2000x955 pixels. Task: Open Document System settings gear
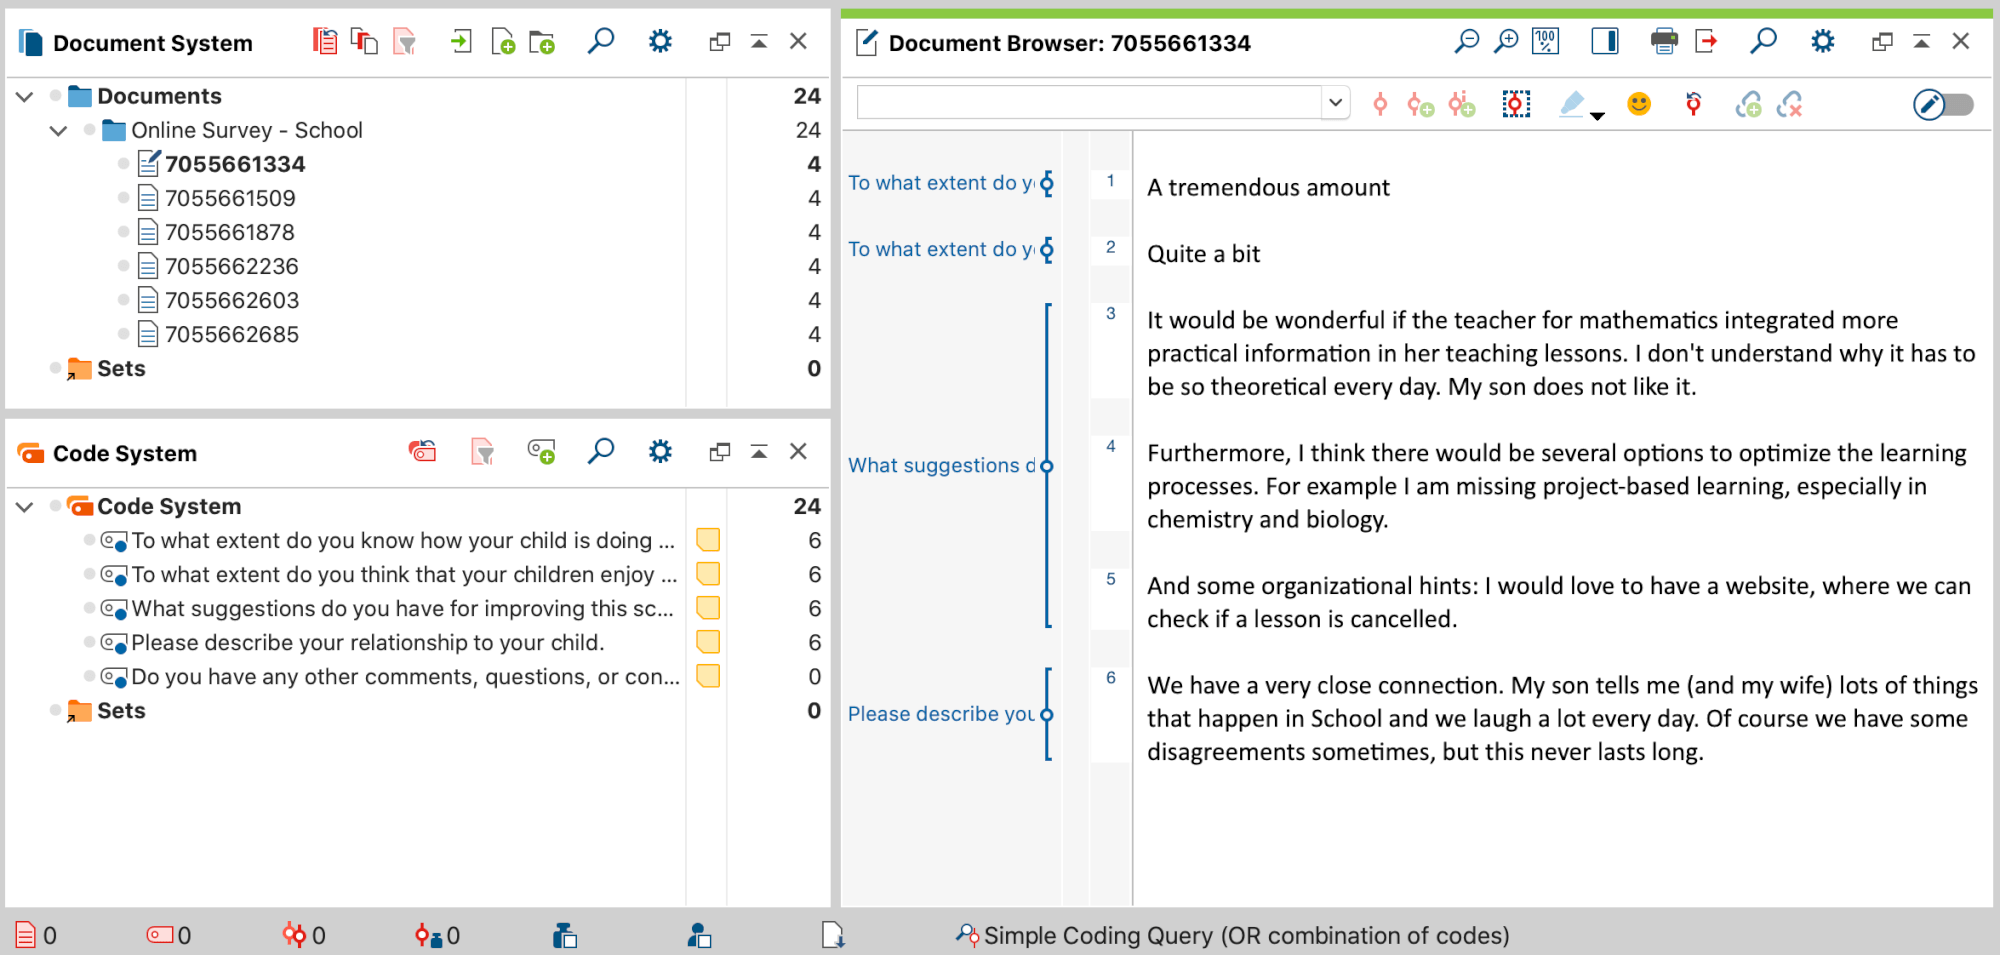(x=660, y=42)
